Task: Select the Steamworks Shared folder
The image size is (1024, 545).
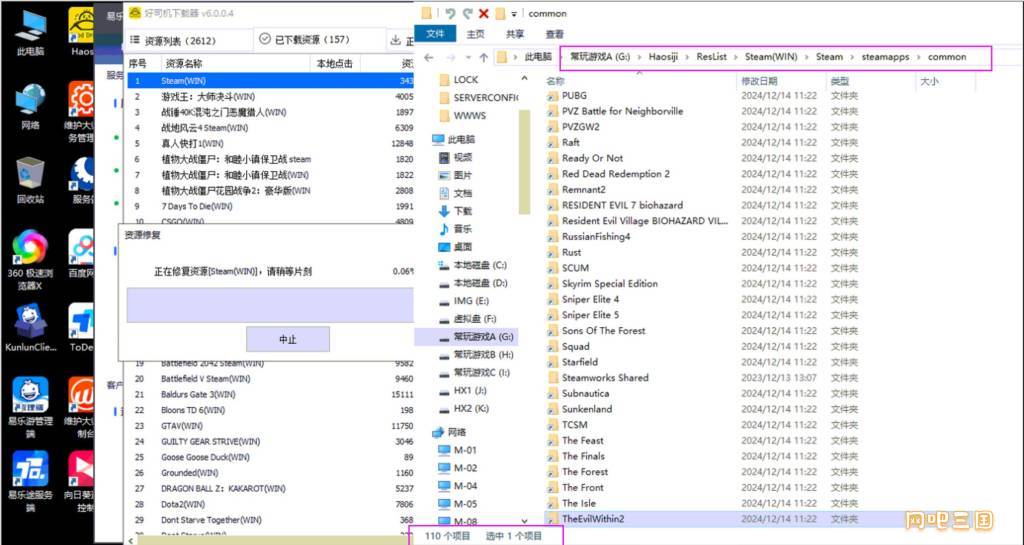Action: pyautogui.click(x=605, y=377)
